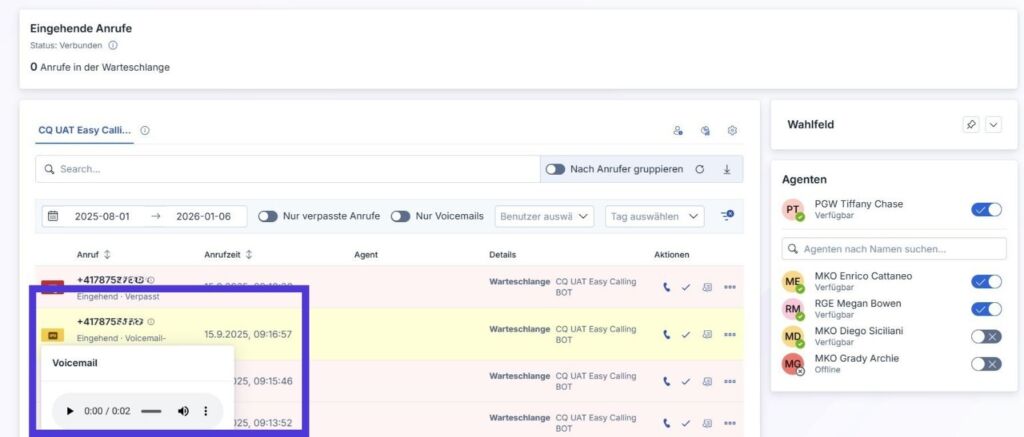Enable MKO Diego Siciliani agent toggle
Viewport: 1024px width, 437px height.
tap(986, 336)
